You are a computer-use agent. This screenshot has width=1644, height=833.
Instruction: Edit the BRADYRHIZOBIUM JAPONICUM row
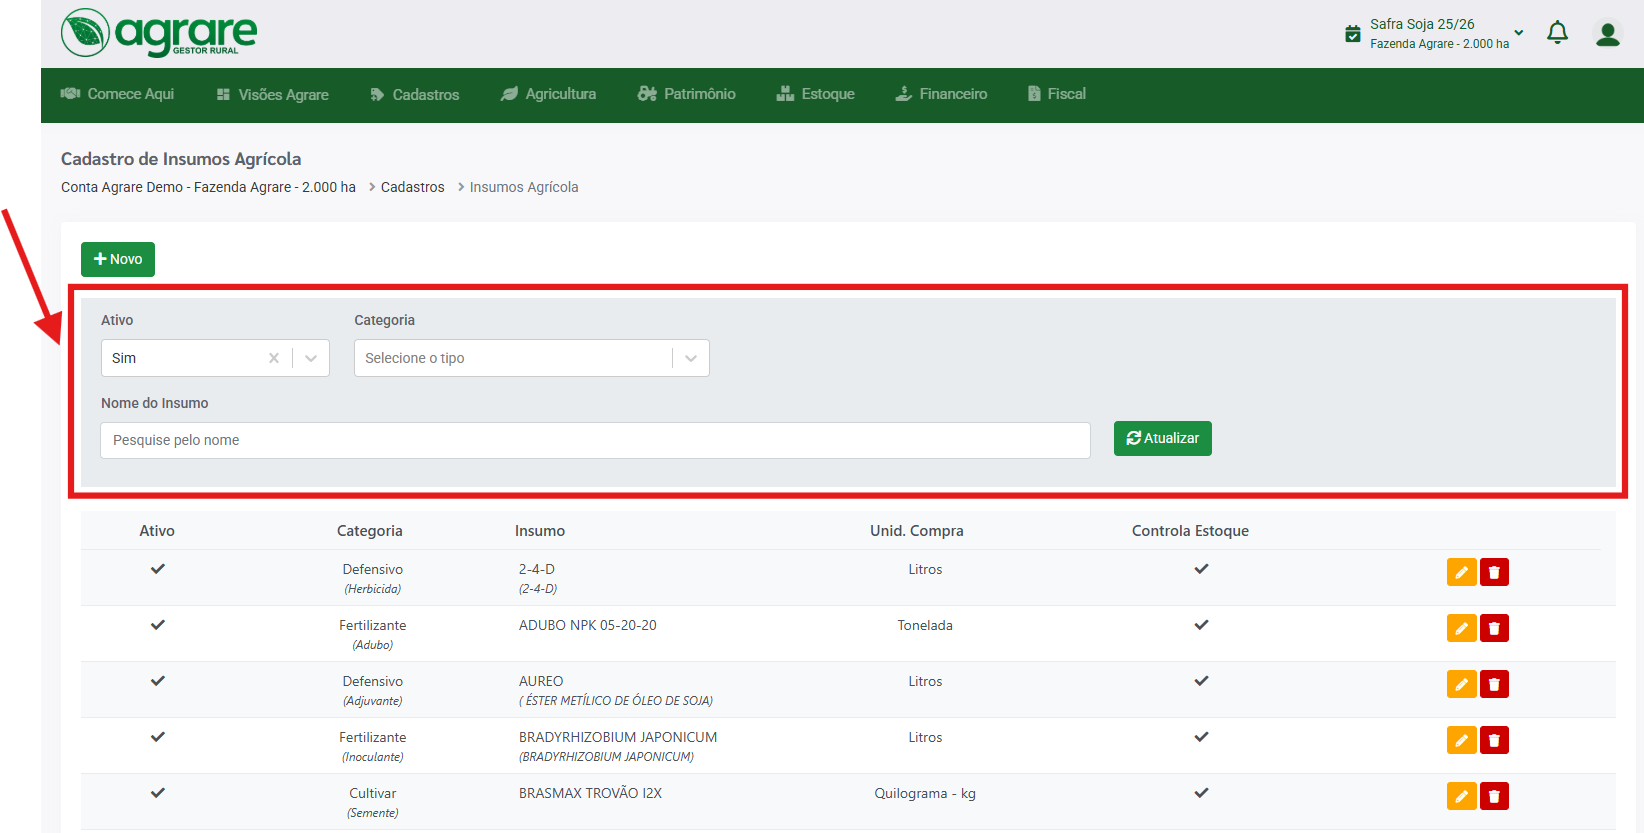1462,740
